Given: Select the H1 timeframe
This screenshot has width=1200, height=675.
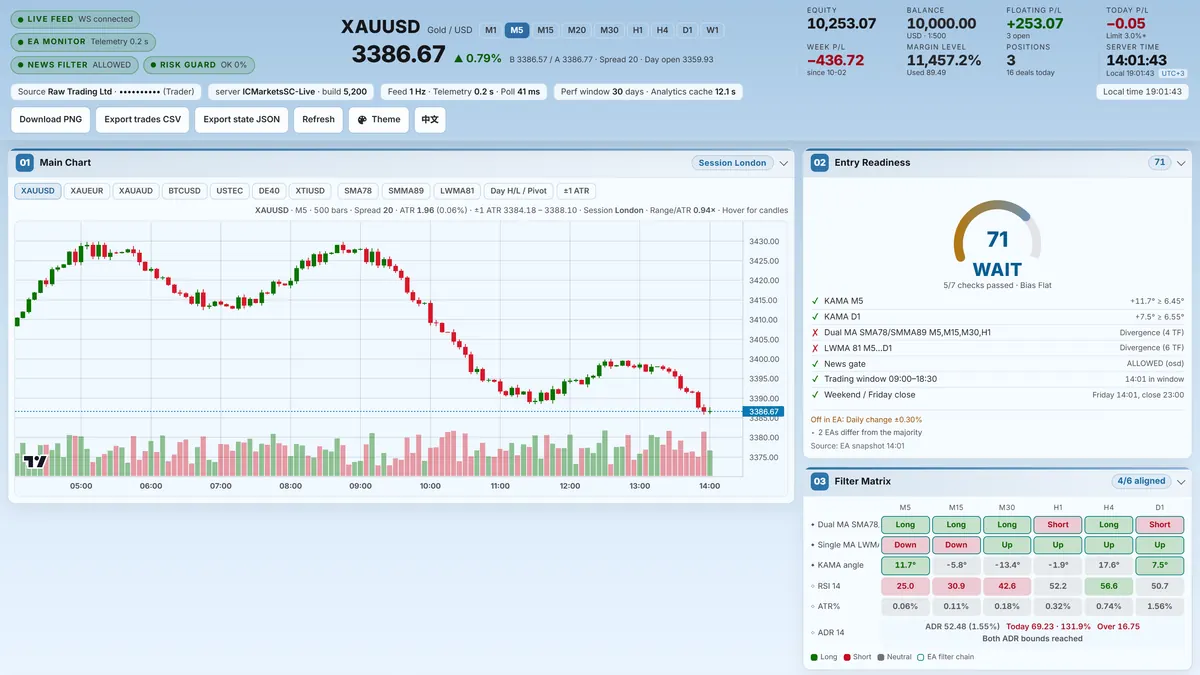Looking at the screenshot, I should (638, 30).
